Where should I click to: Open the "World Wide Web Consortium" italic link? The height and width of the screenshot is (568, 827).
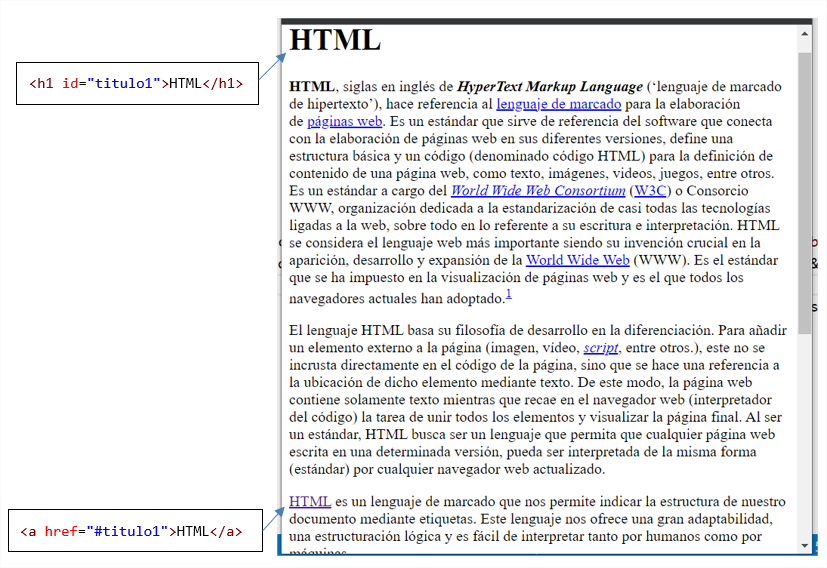pos(538,190)
